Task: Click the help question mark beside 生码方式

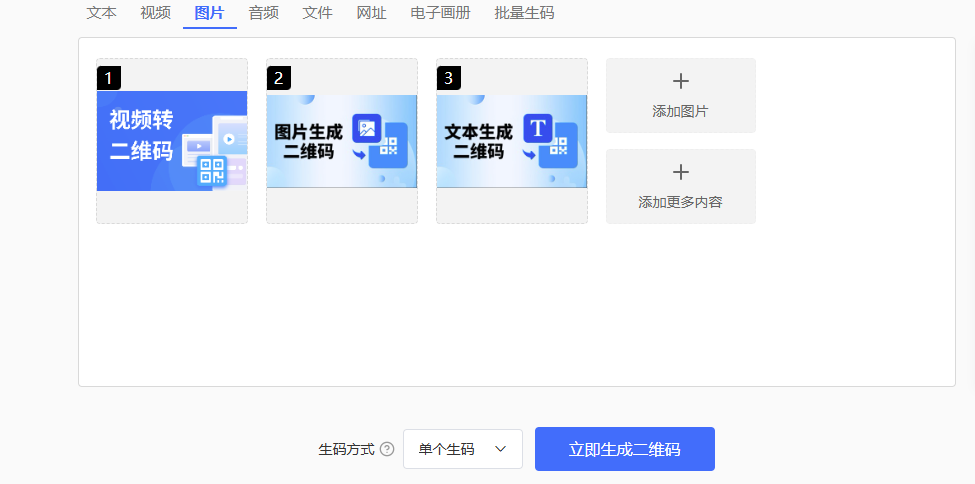Action: click(x=387, y=450)
